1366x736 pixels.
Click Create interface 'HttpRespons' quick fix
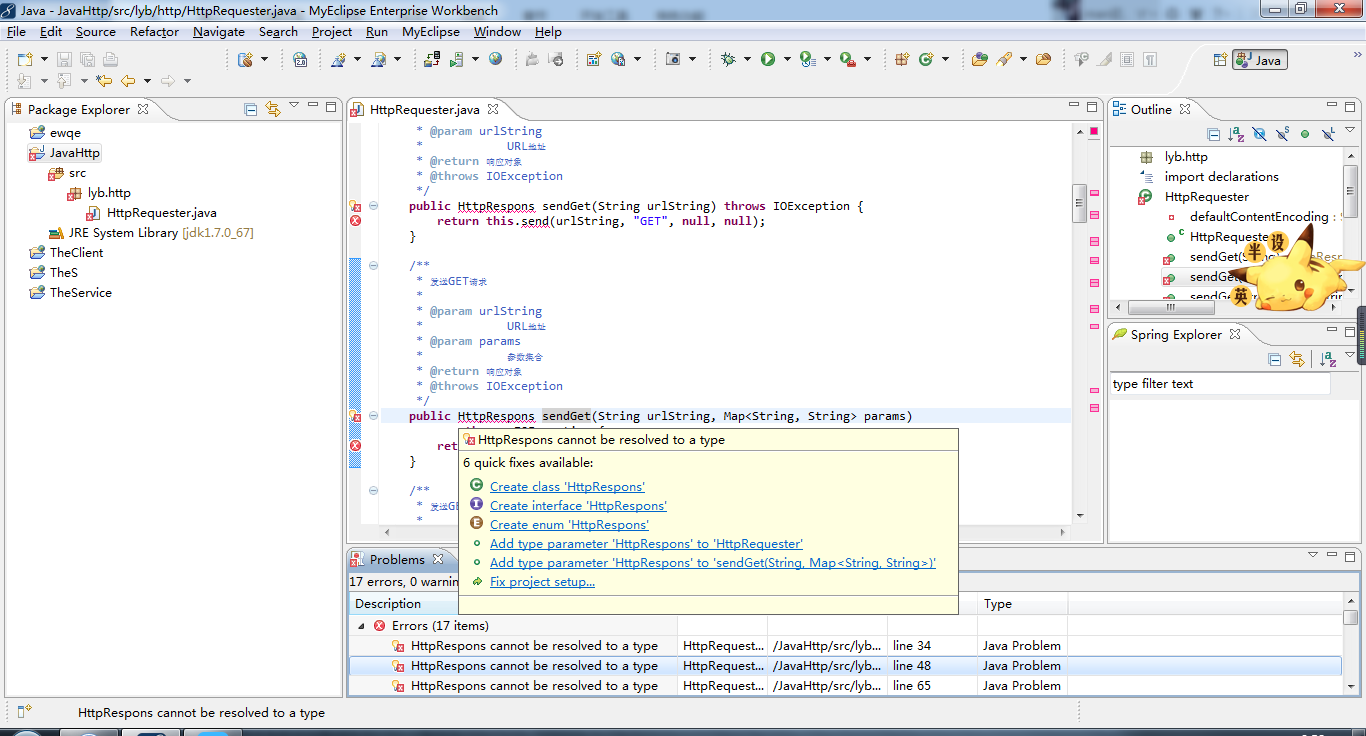coord(578,505)
